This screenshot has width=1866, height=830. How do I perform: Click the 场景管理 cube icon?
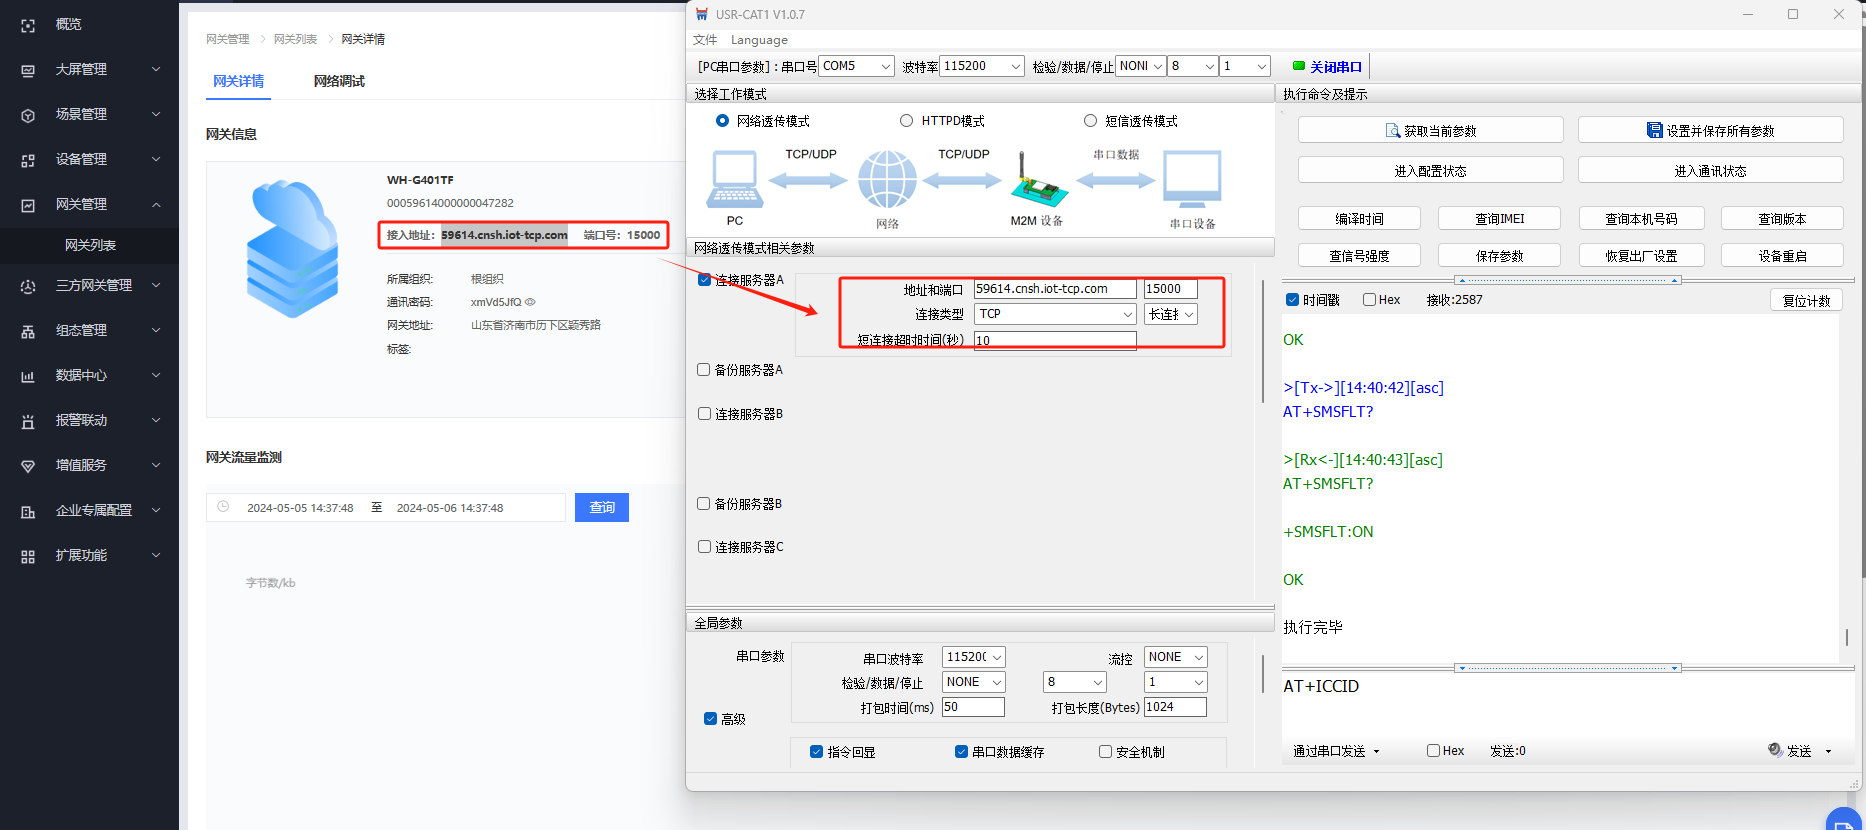28,115
